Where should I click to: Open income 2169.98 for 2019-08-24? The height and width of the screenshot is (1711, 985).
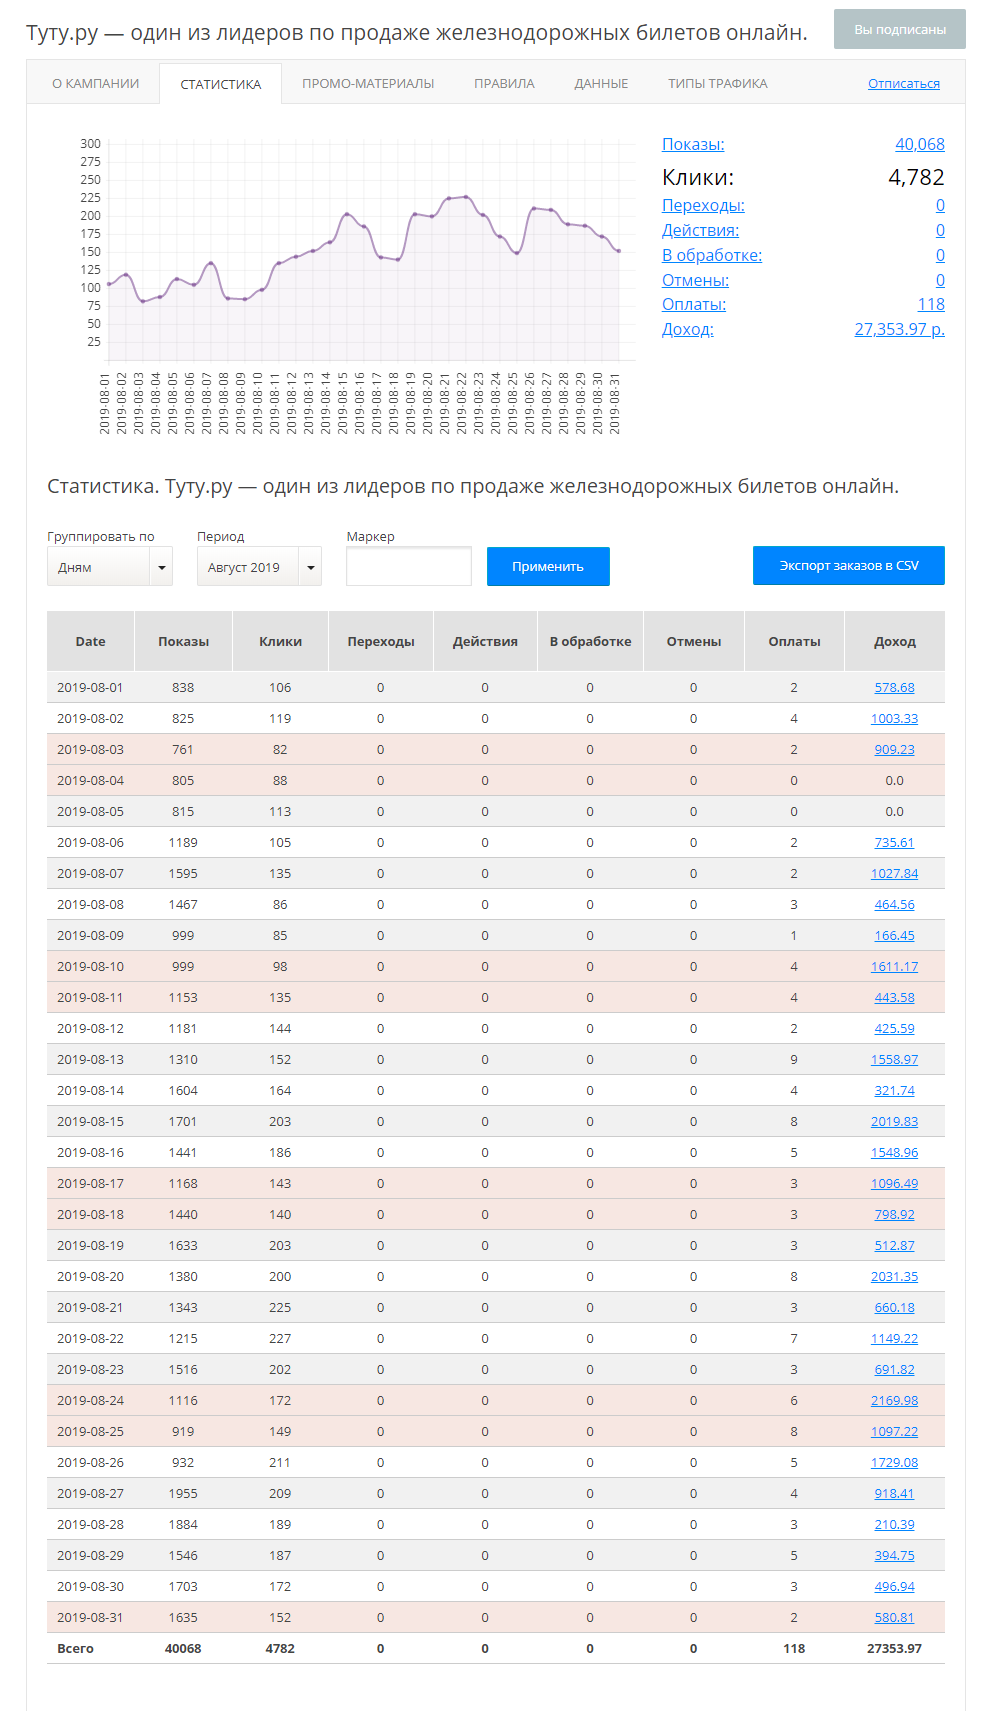click(x=894, y=1401)
